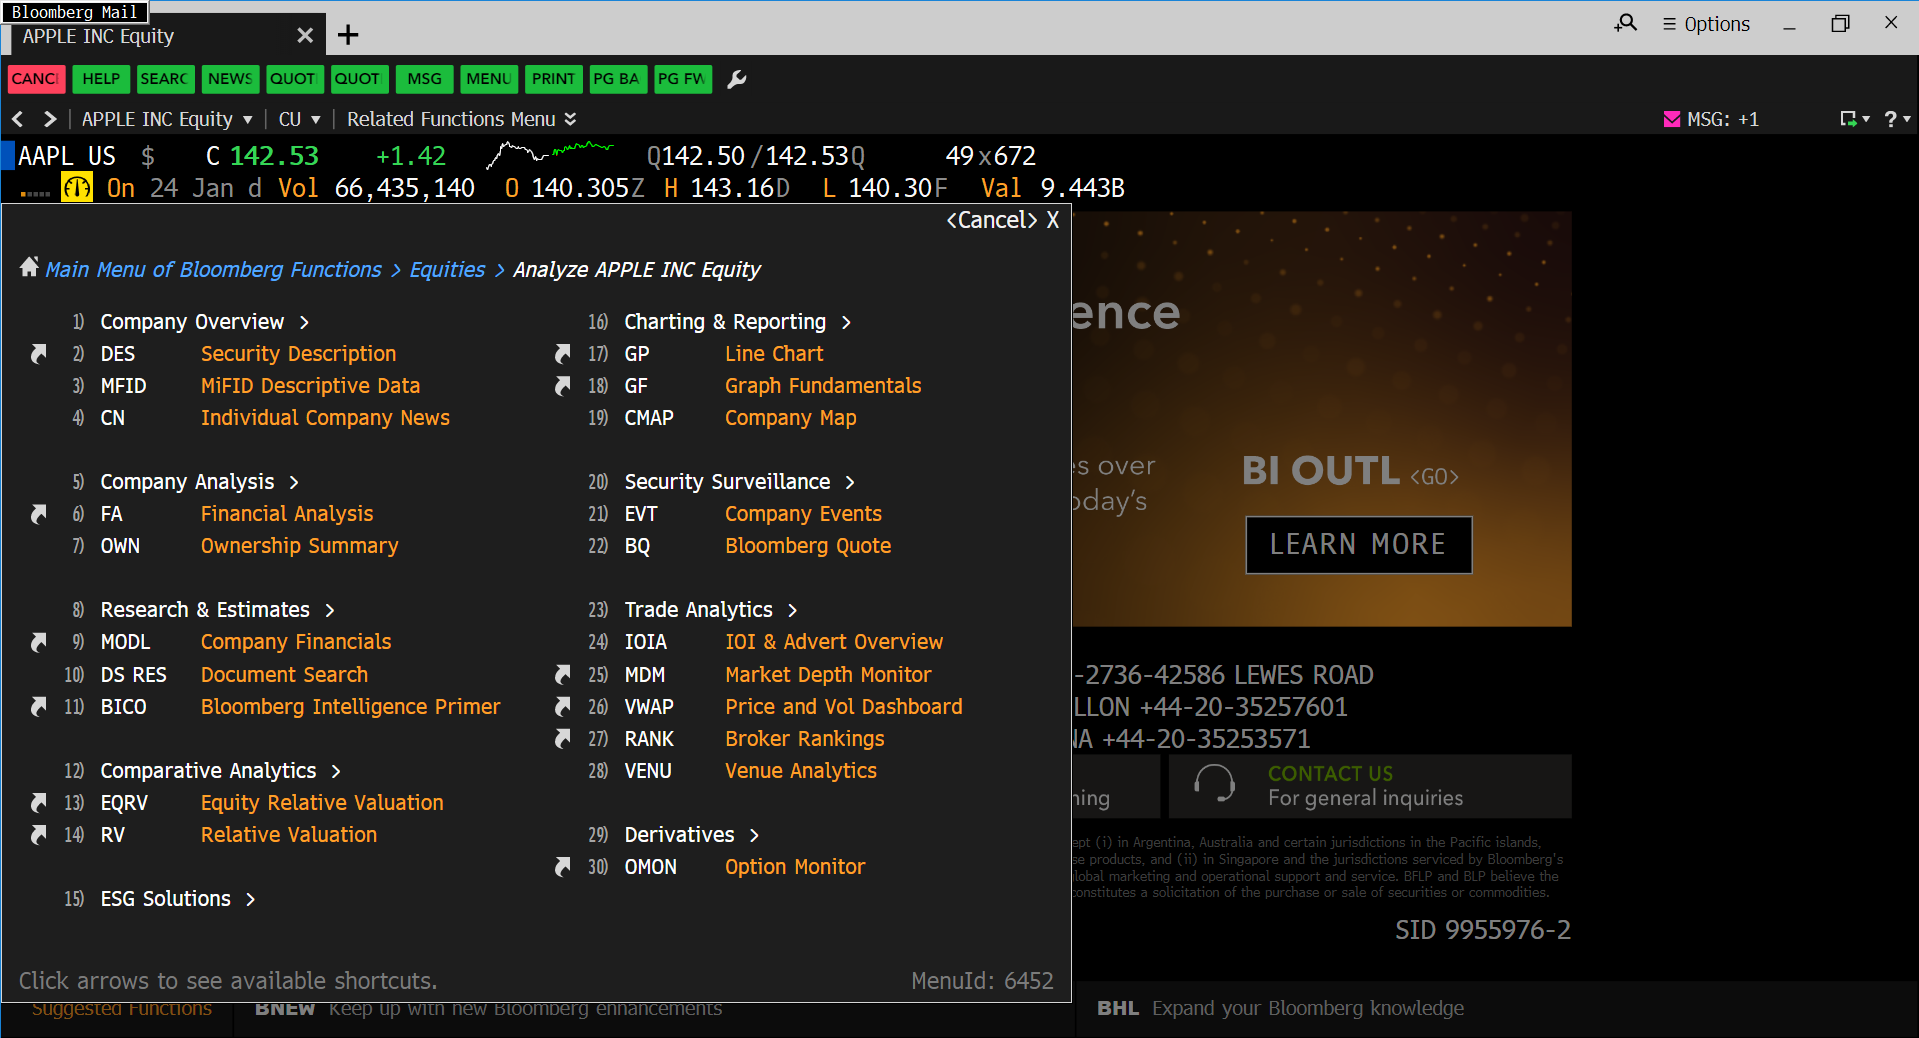Click shortcut arrow beside RV Relative Valuation
The image size is (1919, 1038).
point(39,834)
